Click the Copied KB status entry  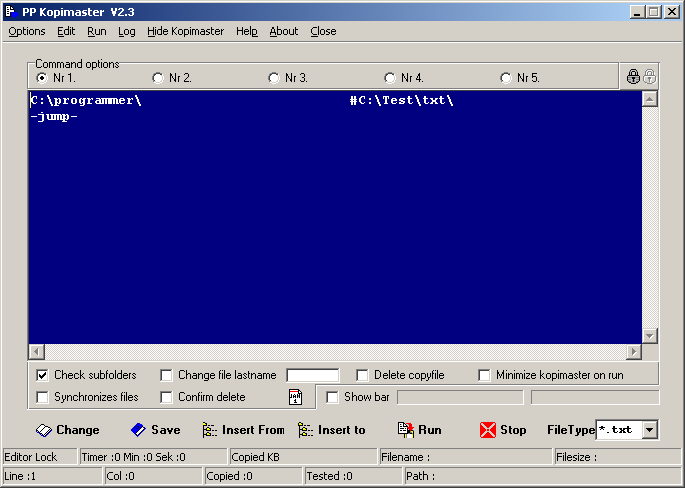[x=303, y=457]
